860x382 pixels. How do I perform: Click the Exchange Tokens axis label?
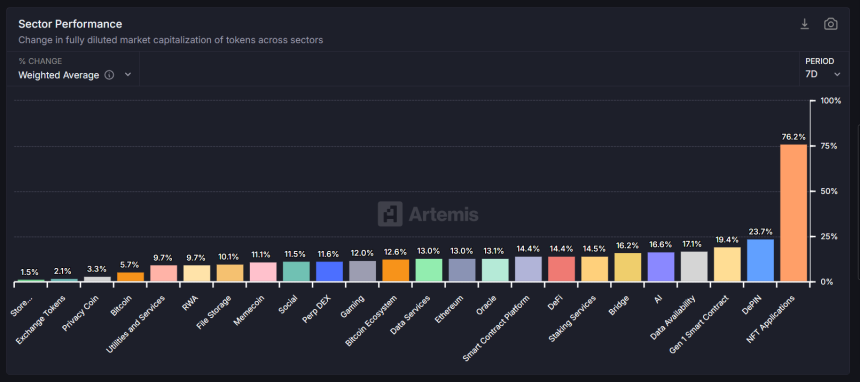pyautogui.click(x=41, y=320)
